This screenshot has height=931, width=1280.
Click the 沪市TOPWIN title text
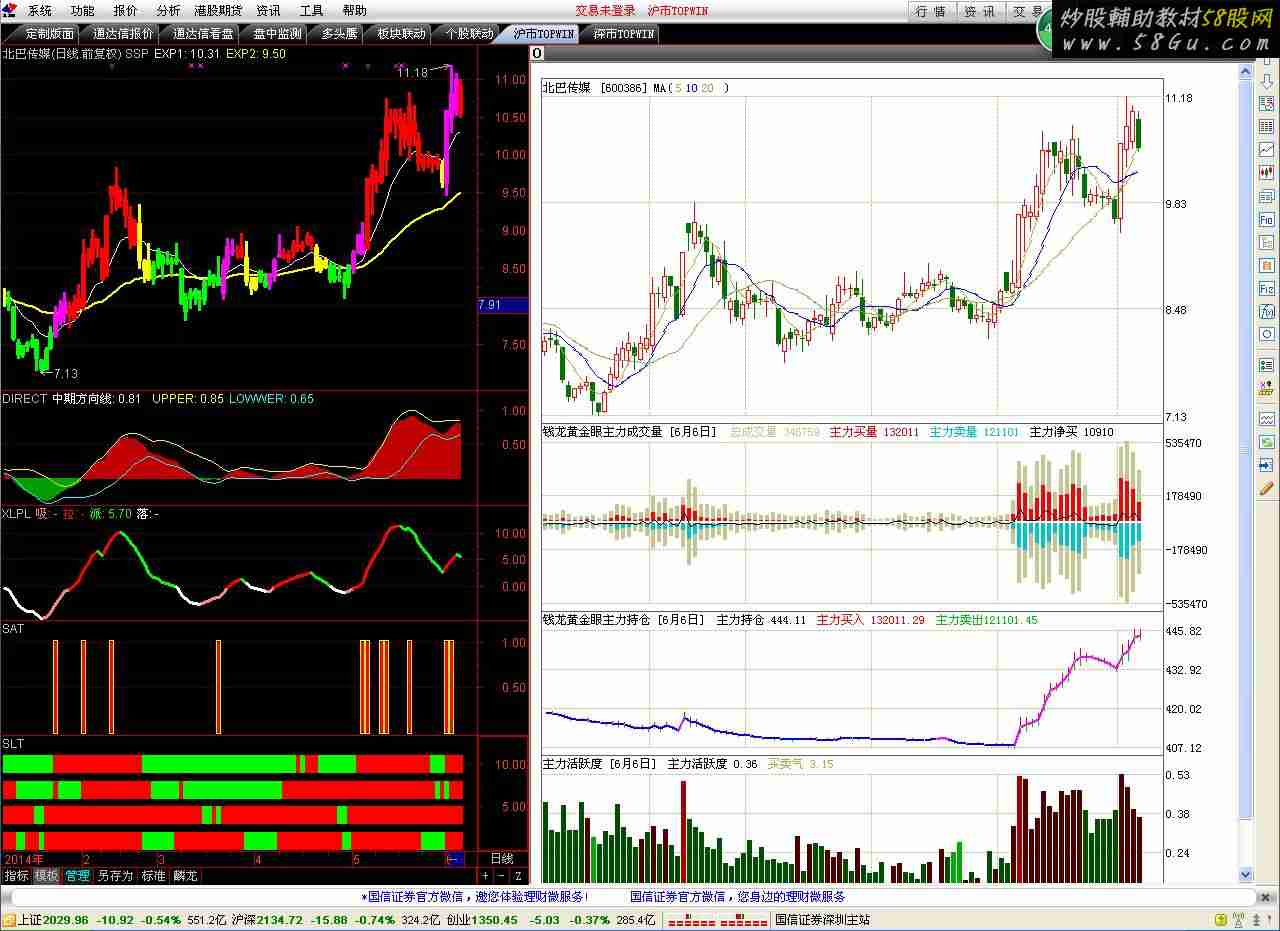(678, 11)
